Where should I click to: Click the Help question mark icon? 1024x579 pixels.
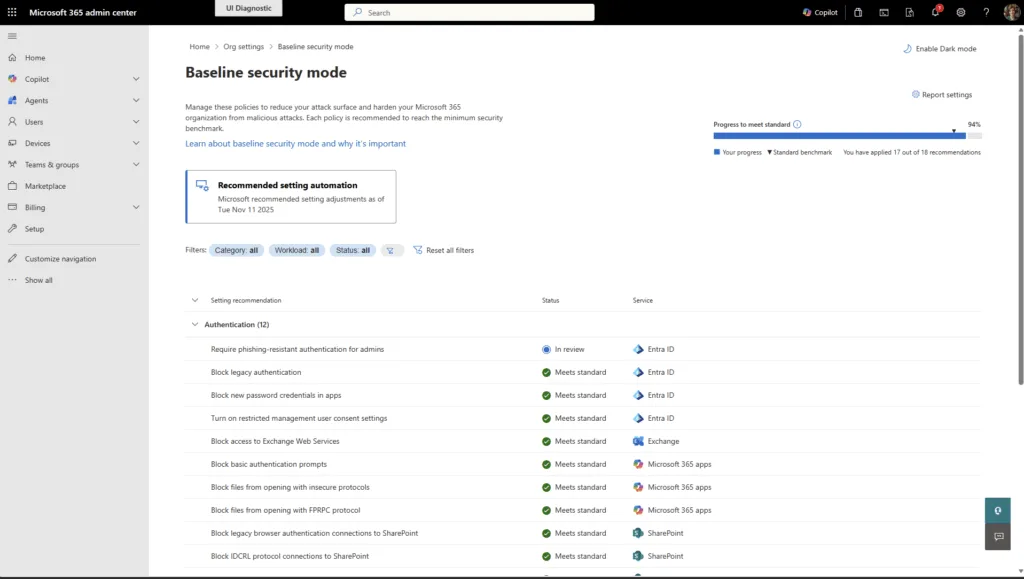(986, 12)
